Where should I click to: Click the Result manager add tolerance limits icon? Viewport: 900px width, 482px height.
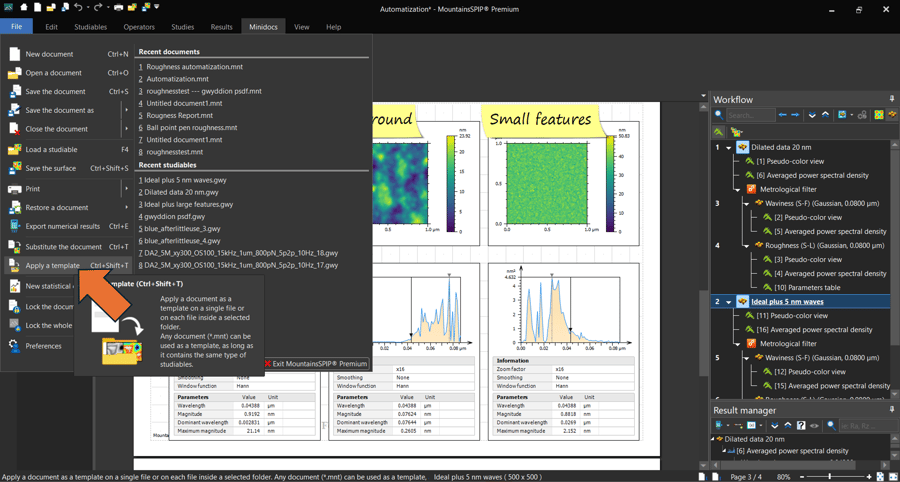[x=739, y=425]
